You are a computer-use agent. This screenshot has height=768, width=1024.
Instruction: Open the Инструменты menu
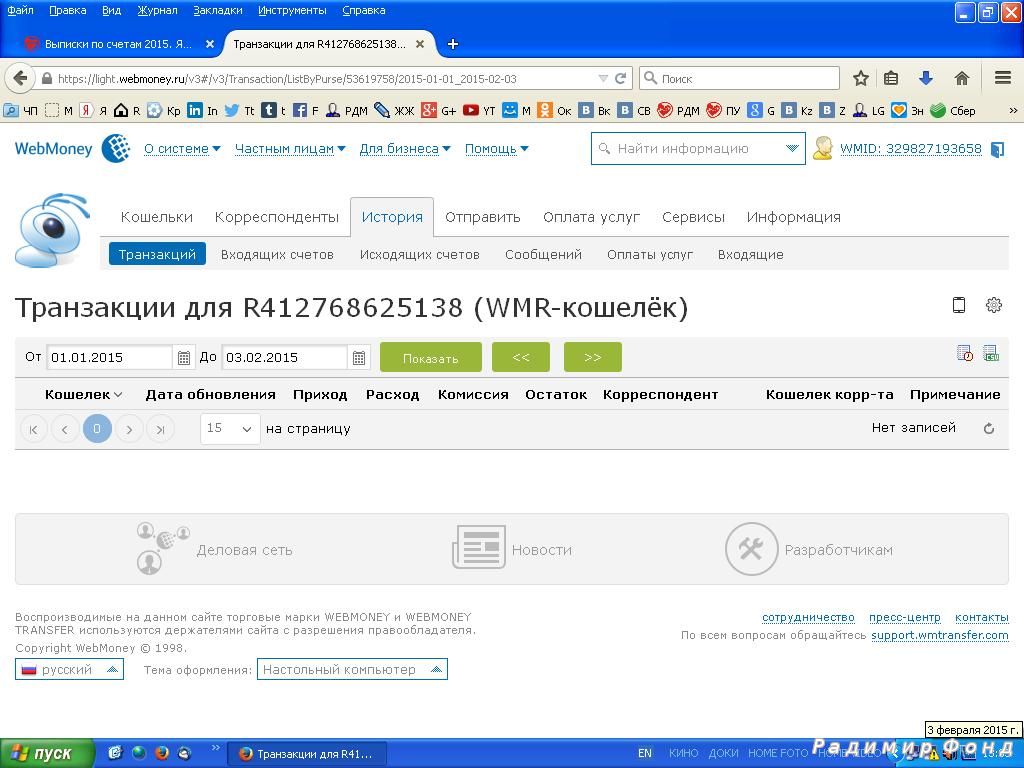[292, 10]
